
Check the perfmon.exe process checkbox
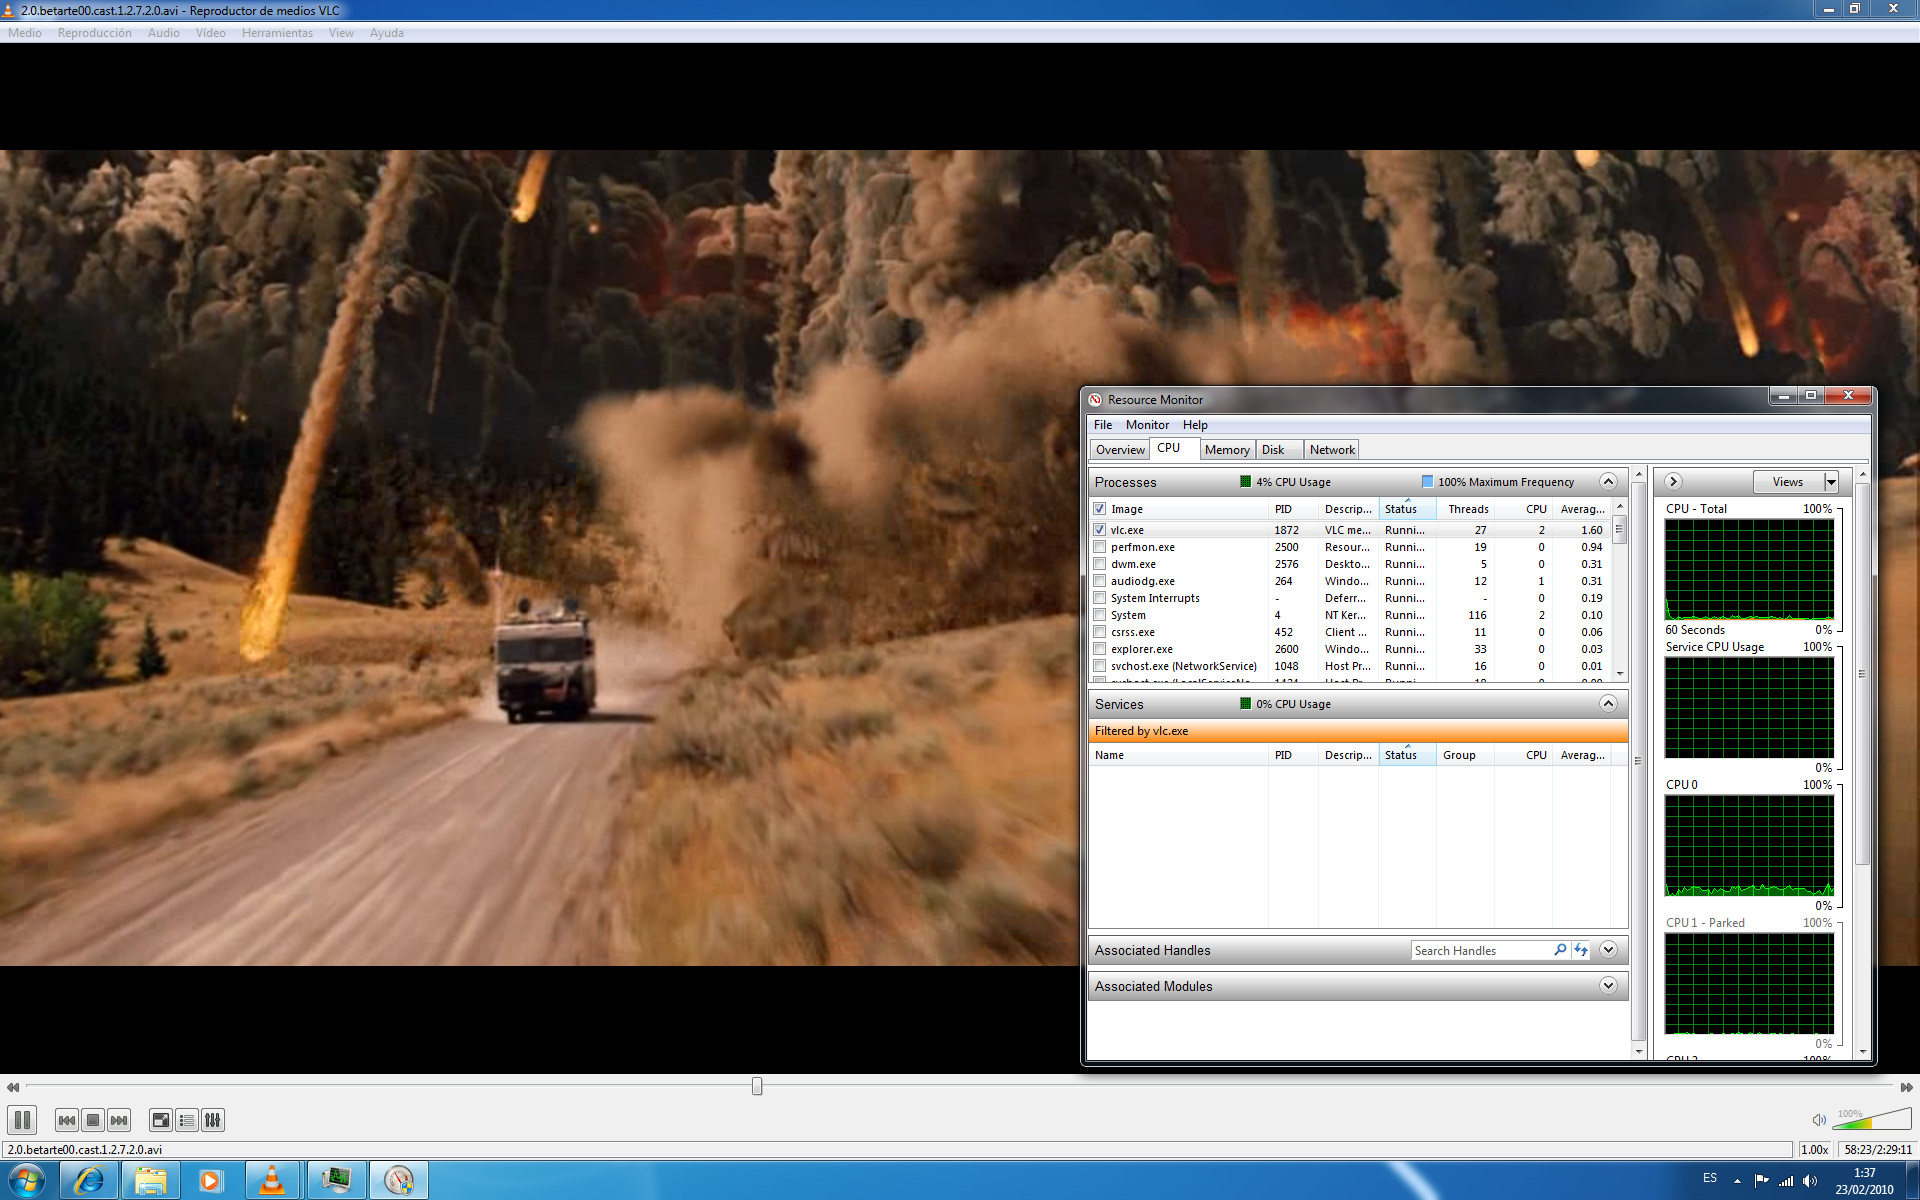(x=1100, y=547)
